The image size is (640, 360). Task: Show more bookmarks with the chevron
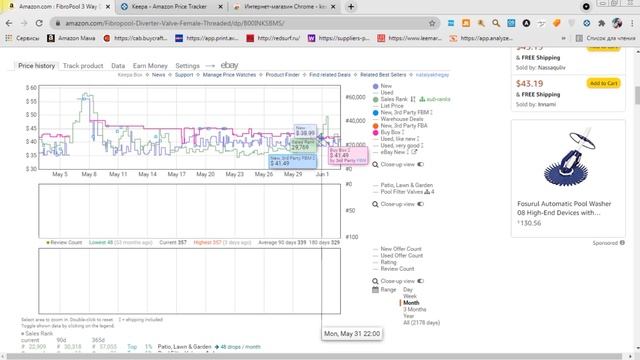tap(564, 38)
